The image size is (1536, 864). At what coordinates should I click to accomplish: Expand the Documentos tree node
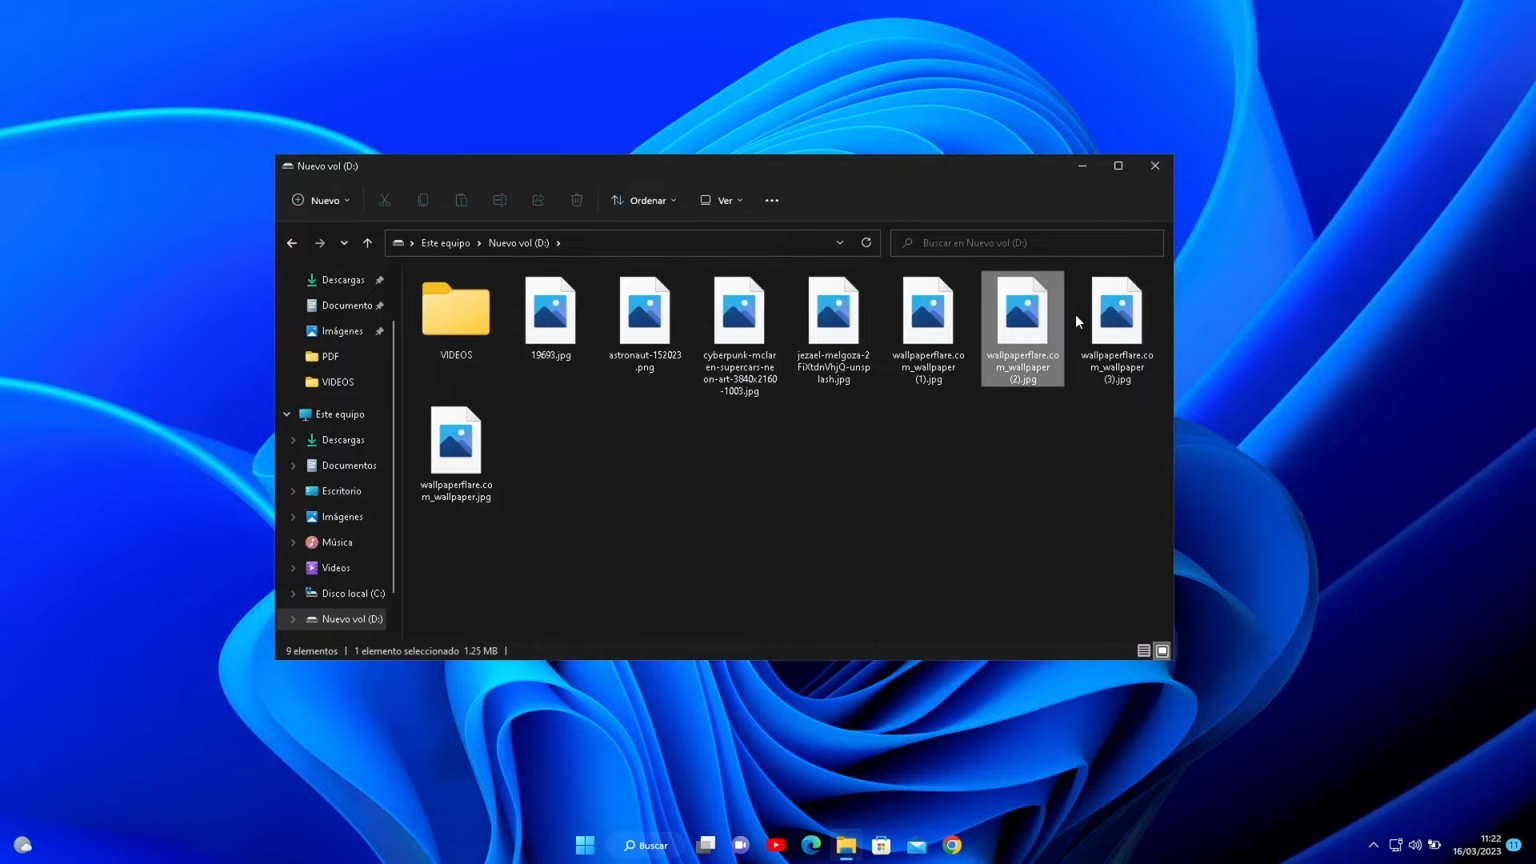(x=293, y=466)
